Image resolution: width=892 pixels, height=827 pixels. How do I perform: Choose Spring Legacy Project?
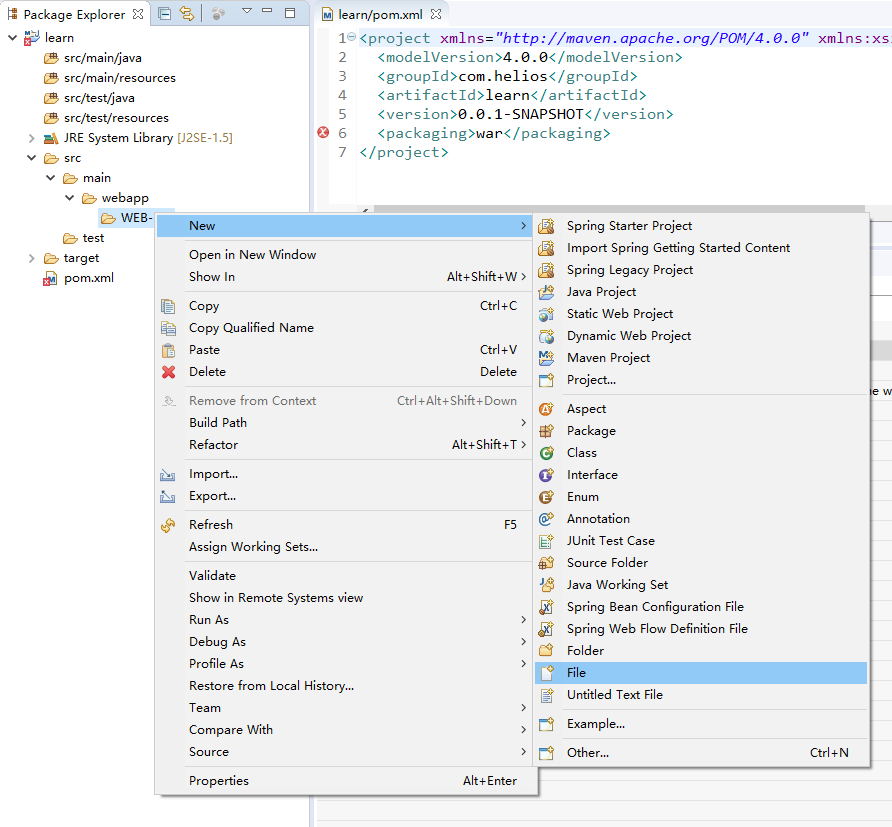701,270
